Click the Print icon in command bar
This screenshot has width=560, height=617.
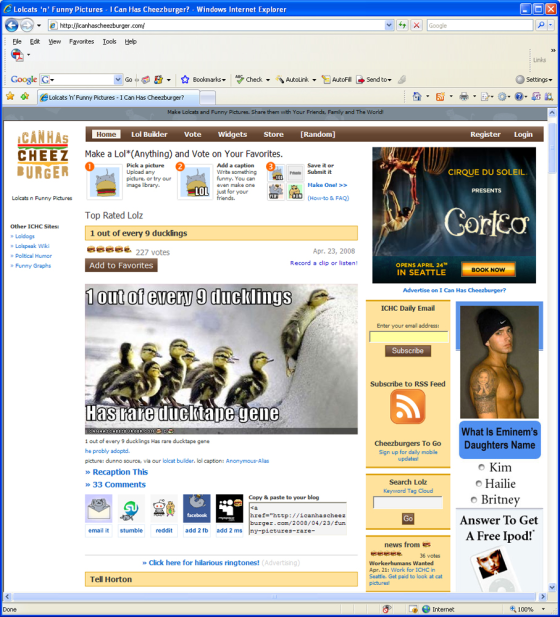click(464, 96)
